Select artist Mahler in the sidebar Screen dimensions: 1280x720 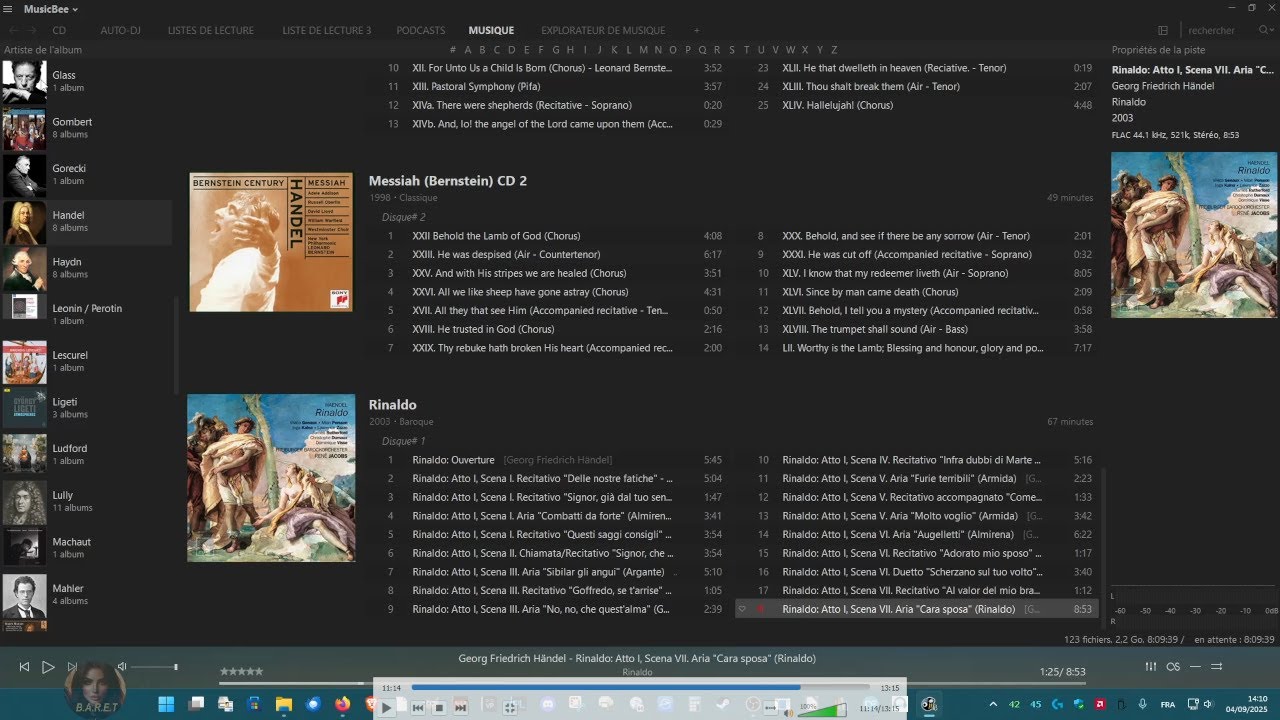[86, 595]
